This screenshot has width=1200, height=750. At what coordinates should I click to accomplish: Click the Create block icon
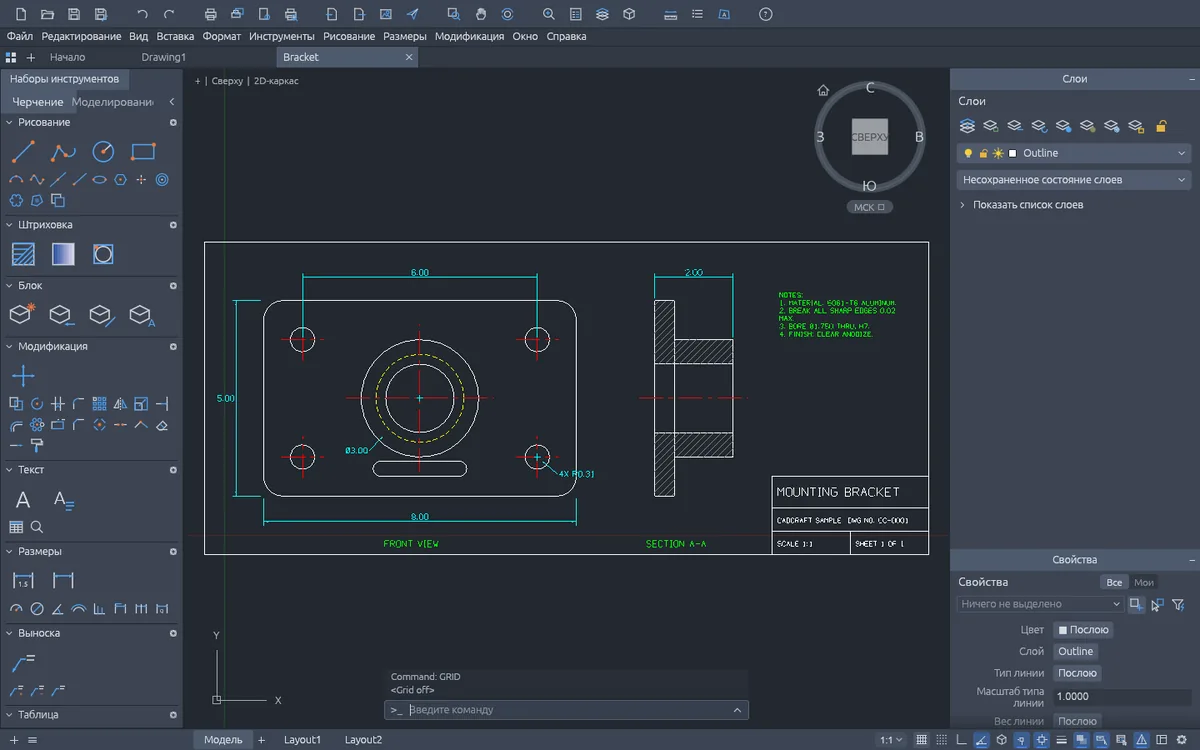[23, 315]
